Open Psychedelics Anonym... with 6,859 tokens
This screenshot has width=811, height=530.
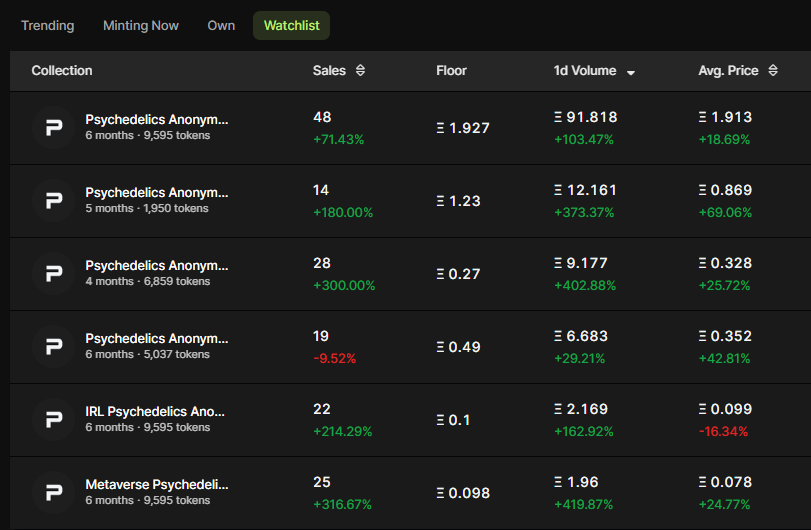156,265
